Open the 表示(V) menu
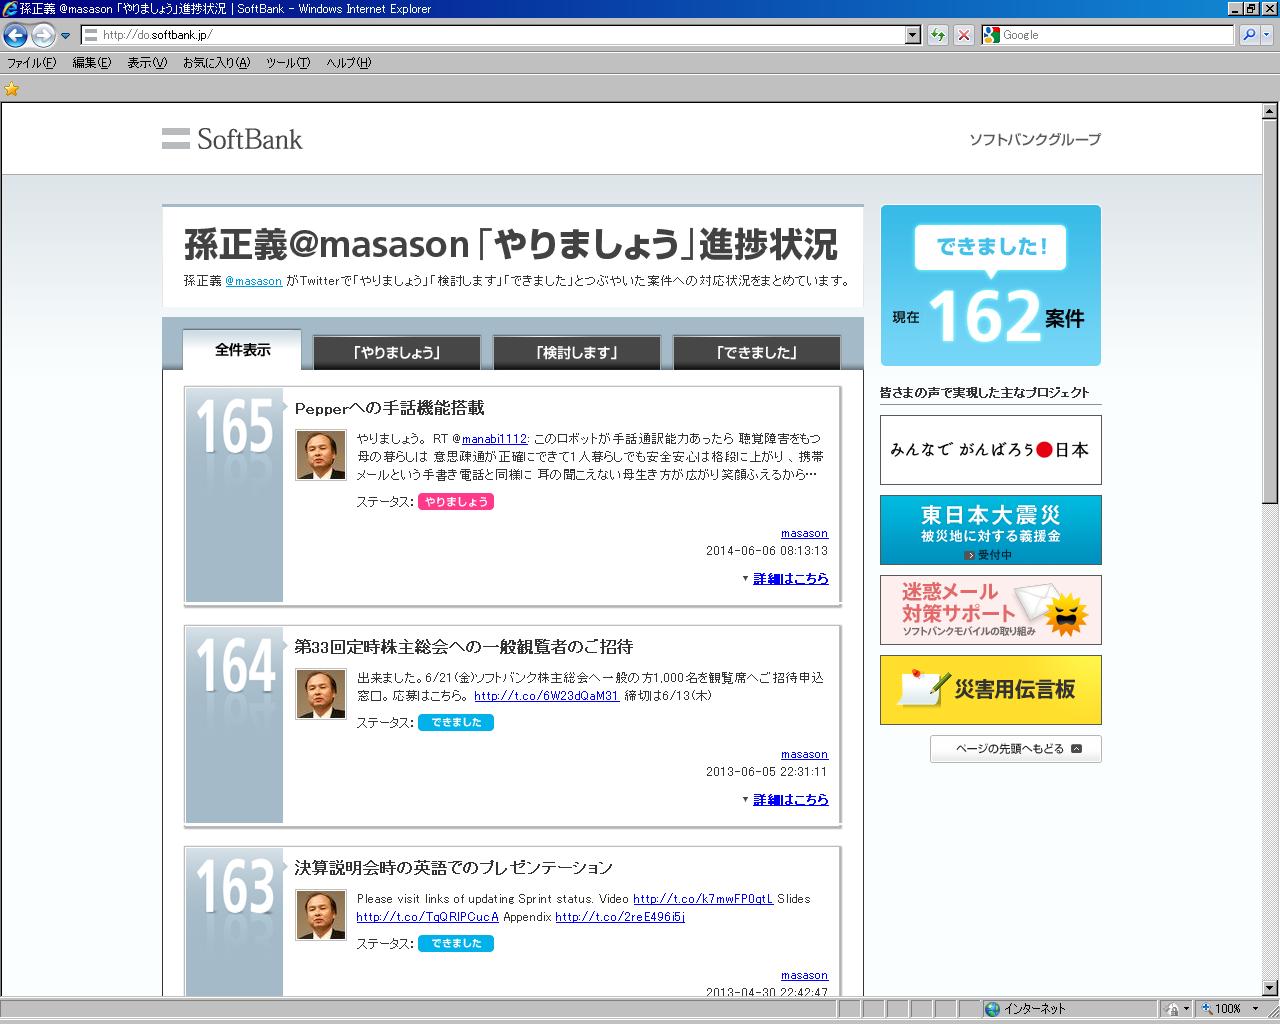 [x=147, y=62]
